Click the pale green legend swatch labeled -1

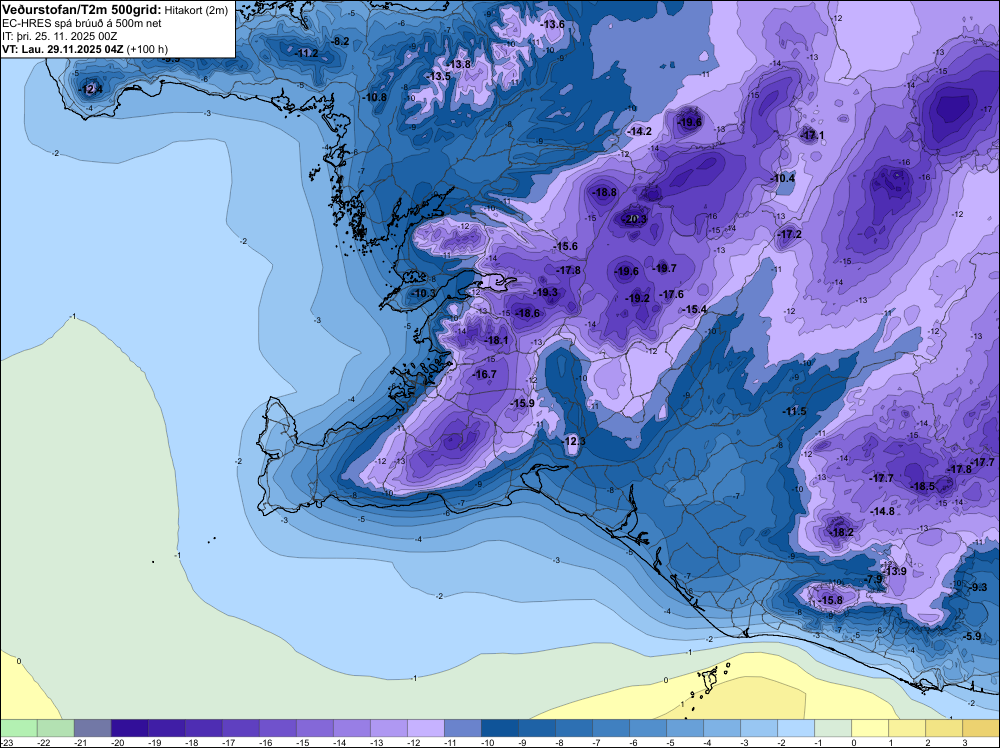pyautogui.click(x=832, y=728)
